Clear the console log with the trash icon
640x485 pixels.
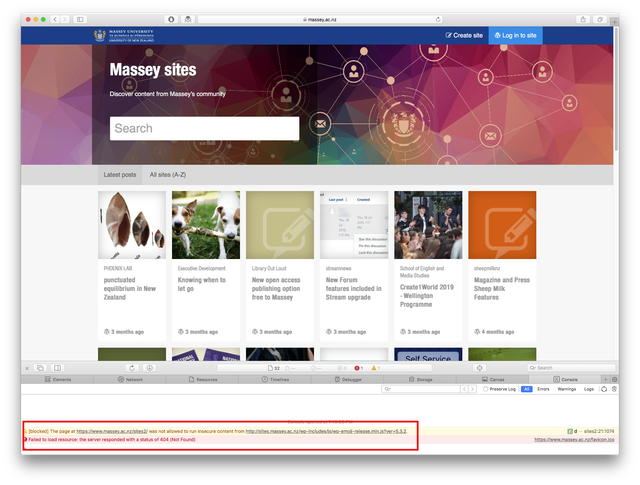pyautogui.click(x=614, y=389)
